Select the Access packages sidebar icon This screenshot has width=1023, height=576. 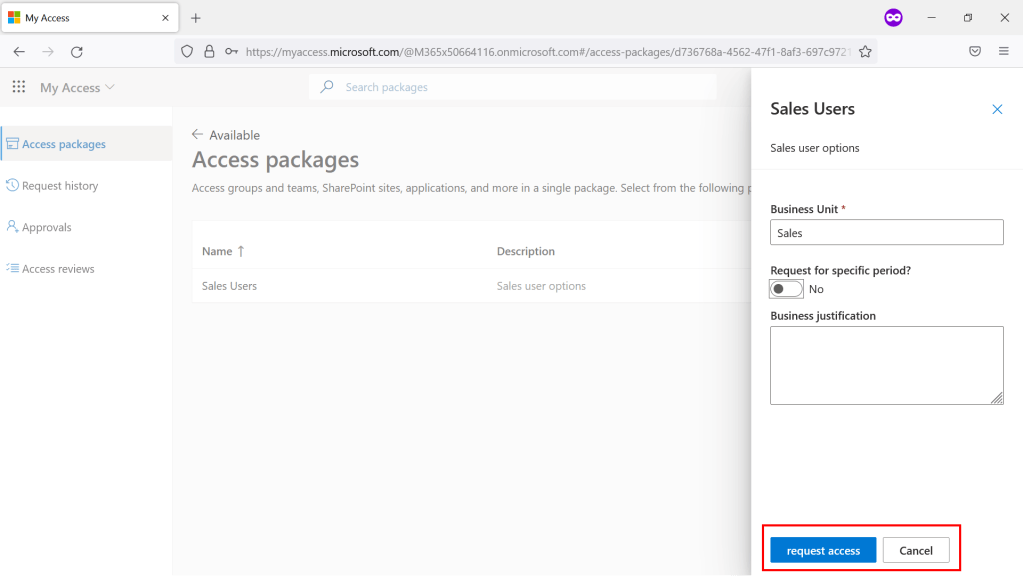[13, 143]
